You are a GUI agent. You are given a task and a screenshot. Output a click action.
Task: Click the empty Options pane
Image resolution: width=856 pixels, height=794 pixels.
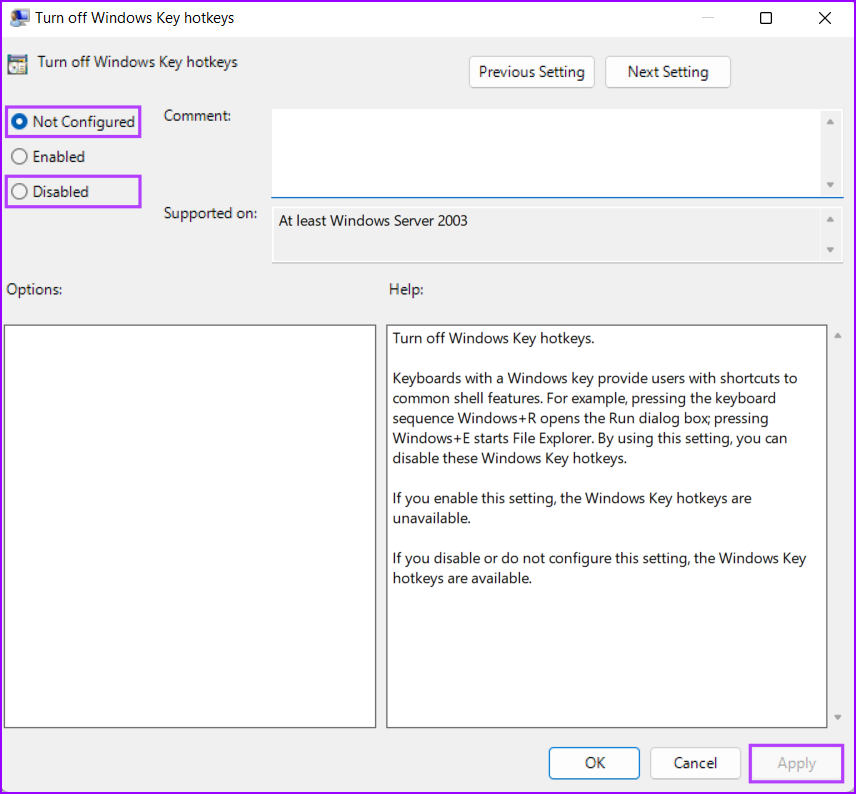click(x=190, y=526)
